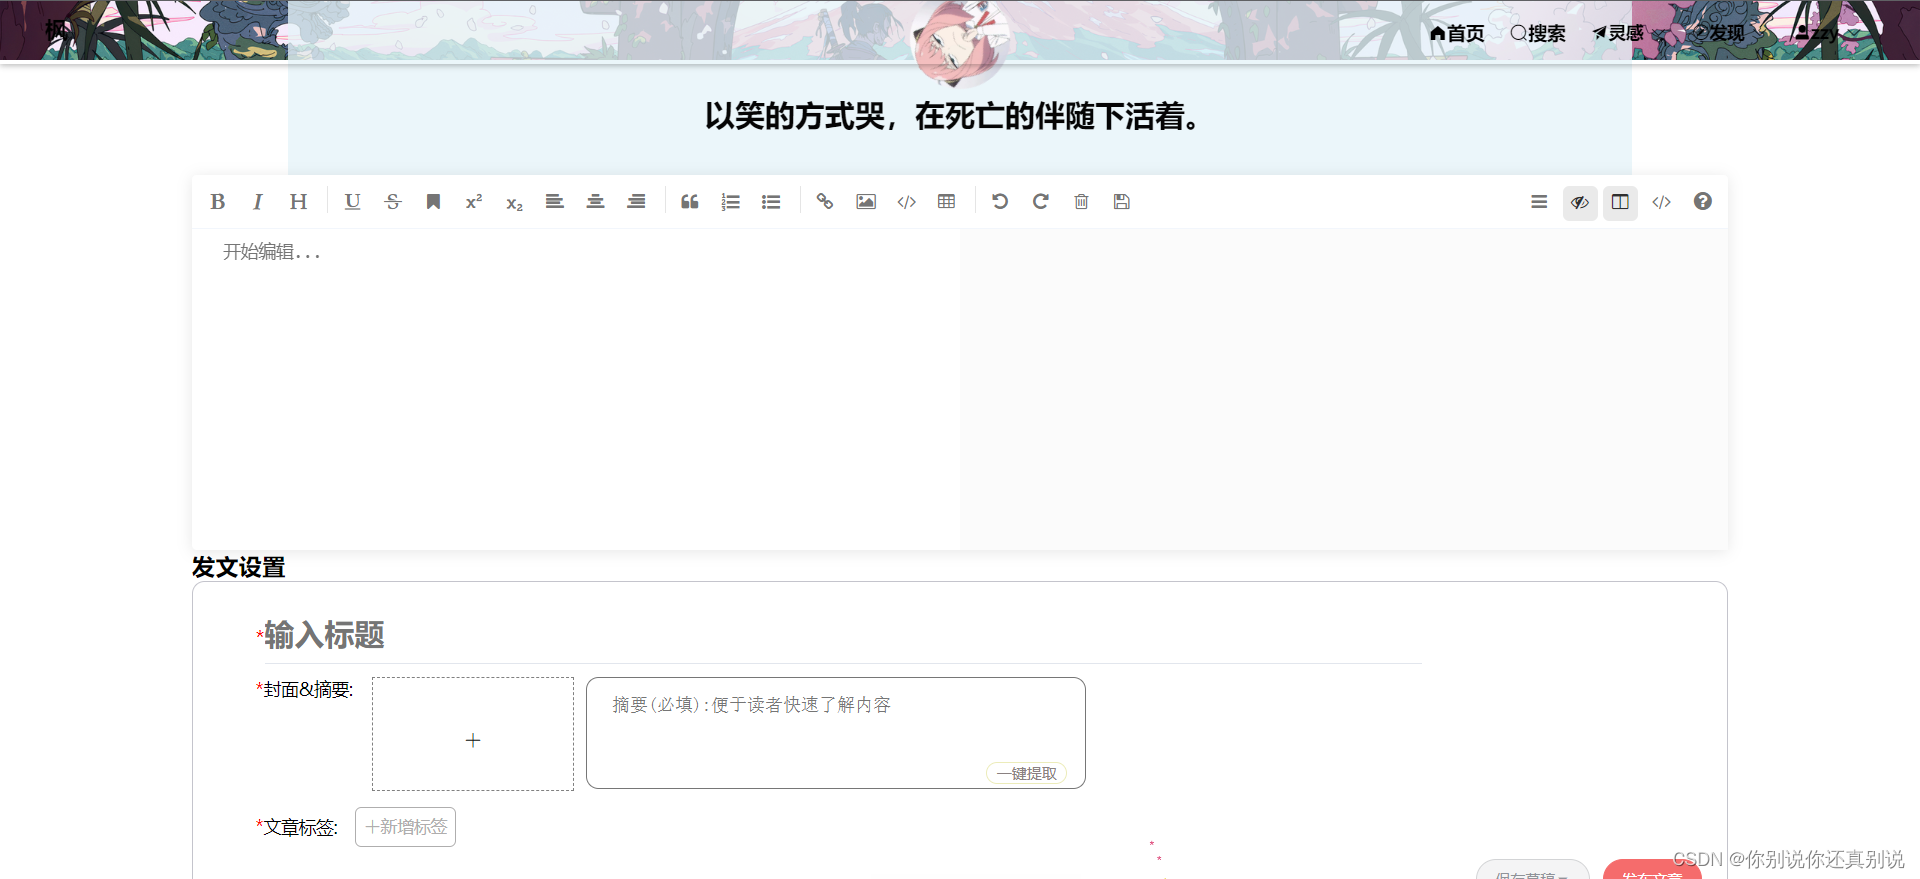Open 搜索 search in navigation
1920x879 pixels.
[1538, 33]
